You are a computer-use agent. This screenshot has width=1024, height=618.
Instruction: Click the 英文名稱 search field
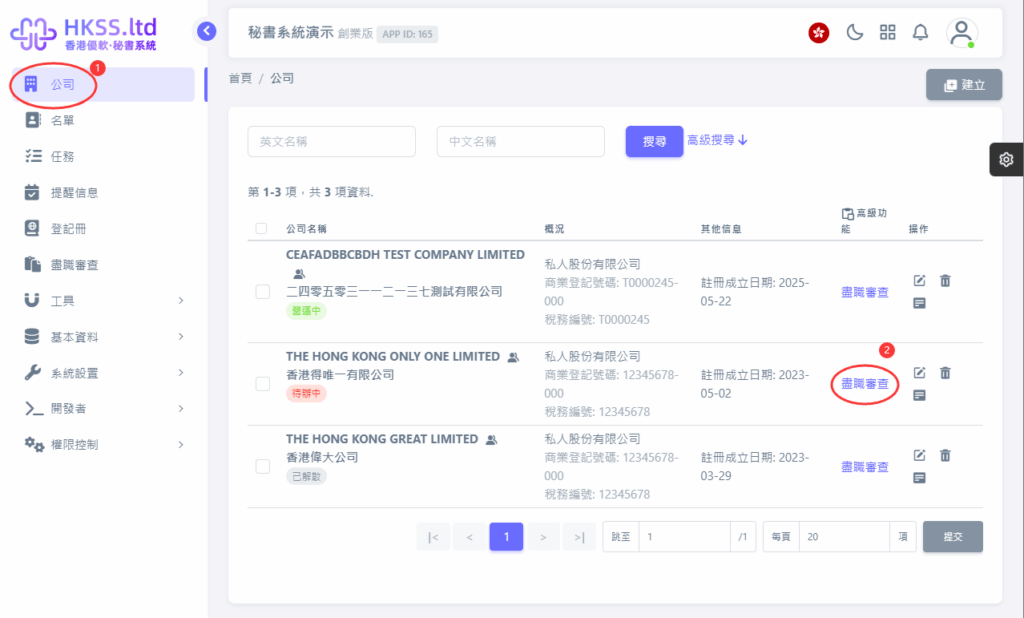point(331,142)
